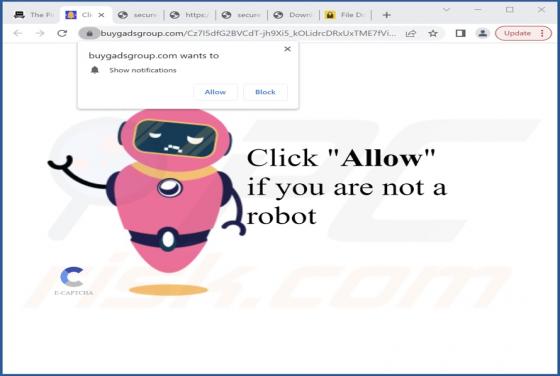
Task: Switch to the first 'The' tab
Action: click(34, 15)
